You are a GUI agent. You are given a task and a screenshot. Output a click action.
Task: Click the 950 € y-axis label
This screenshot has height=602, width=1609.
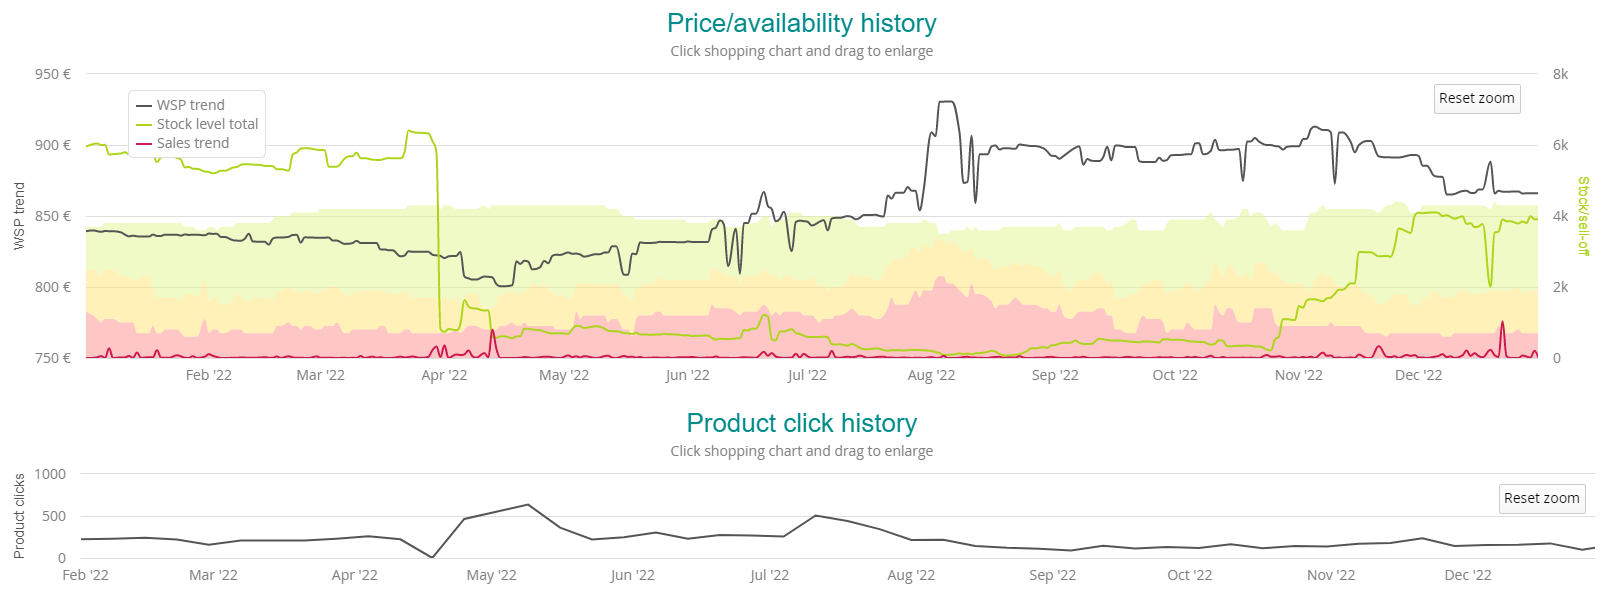pos(53,74)
